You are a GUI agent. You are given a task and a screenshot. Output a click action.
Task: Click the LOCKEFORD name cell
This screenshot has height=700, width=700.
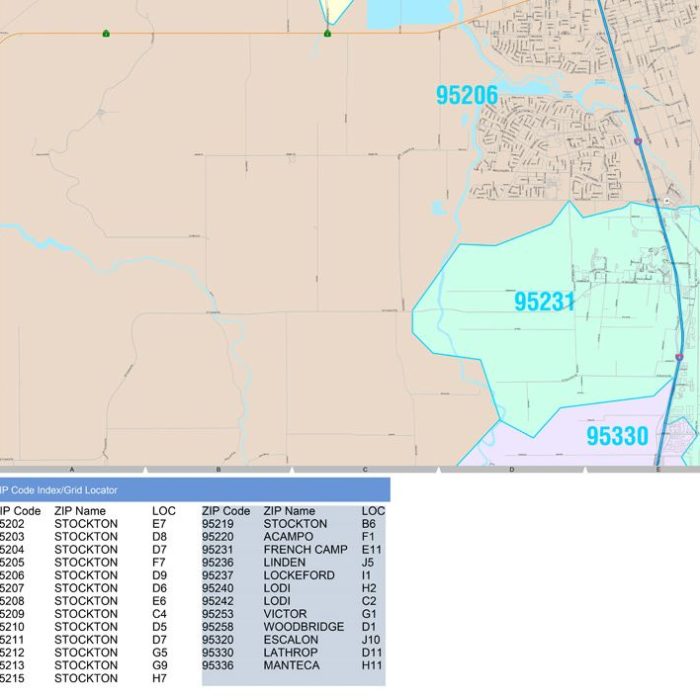(299, 575)
